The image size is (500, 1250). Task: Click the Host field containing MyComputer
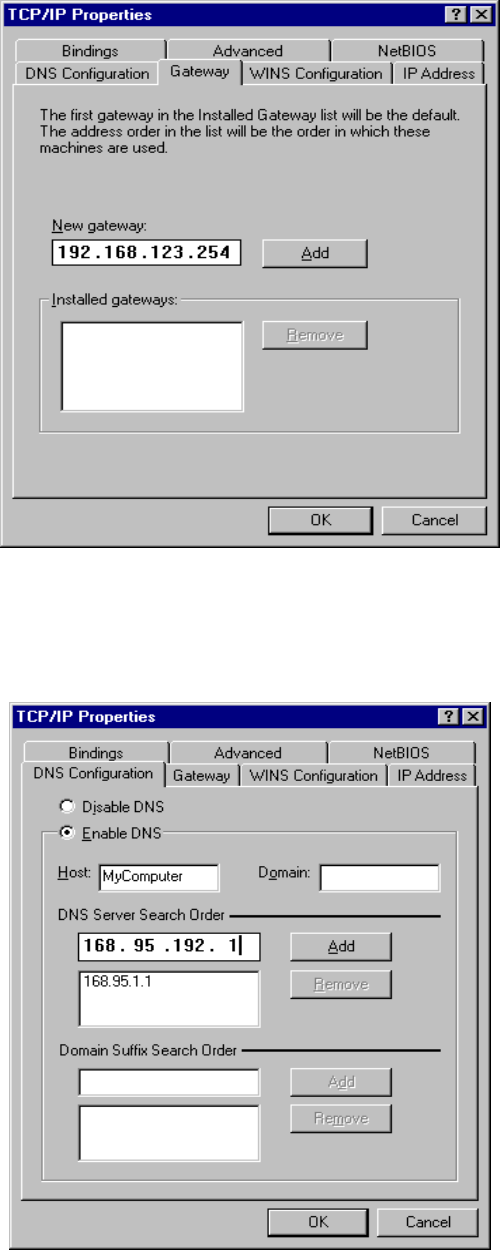click(x=158, y=877)
